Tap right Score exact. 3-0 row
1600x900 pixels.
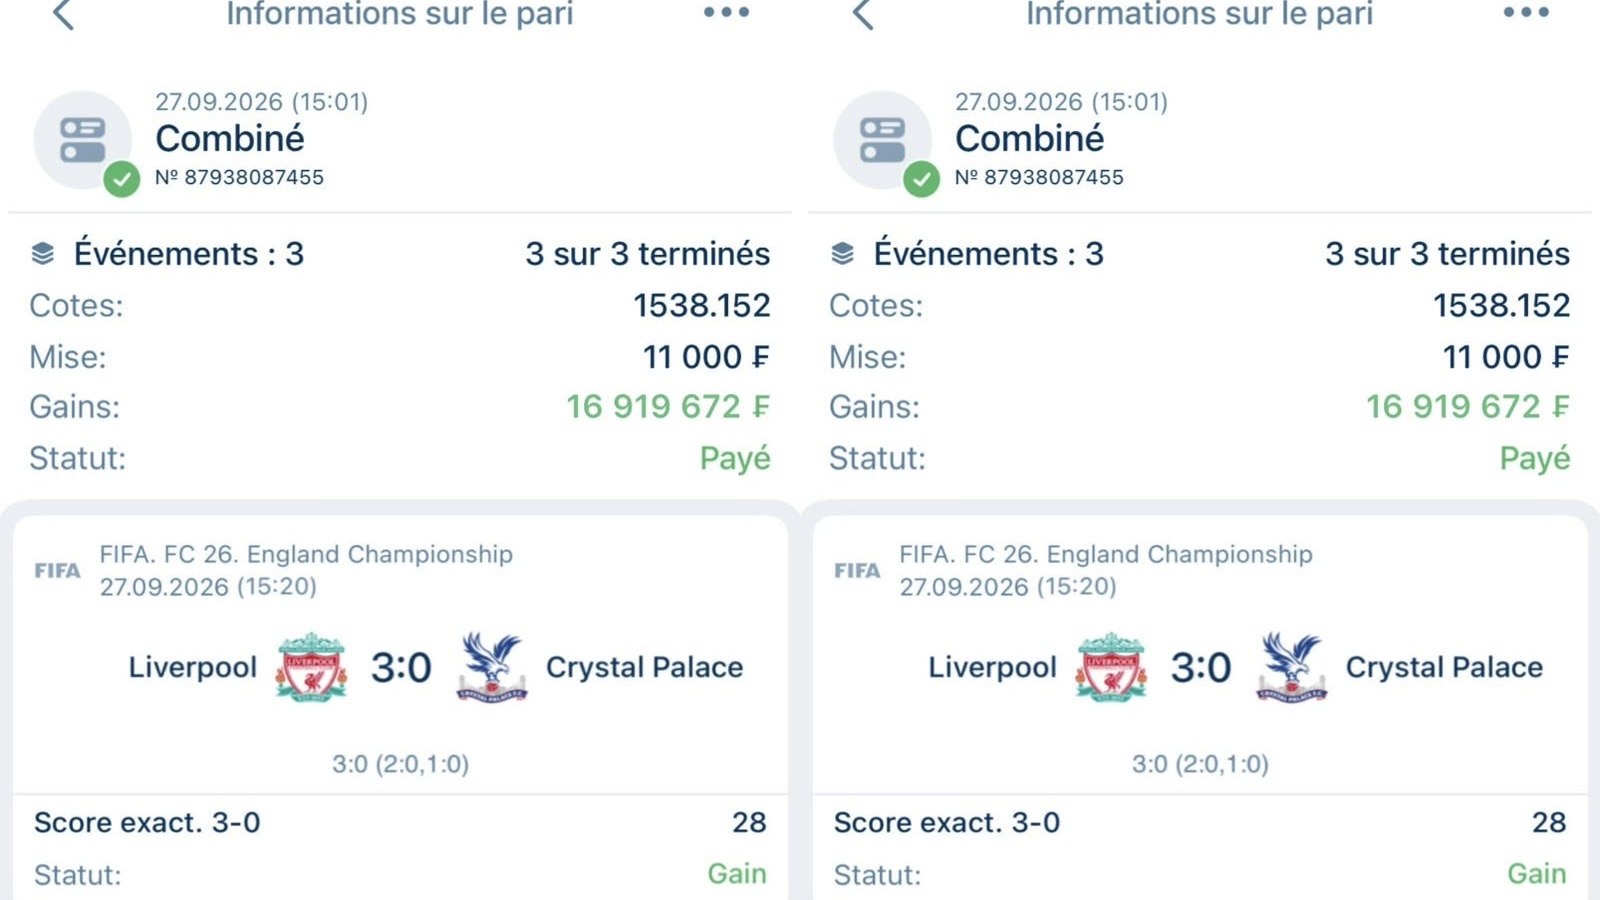(x=1200, y=822)
